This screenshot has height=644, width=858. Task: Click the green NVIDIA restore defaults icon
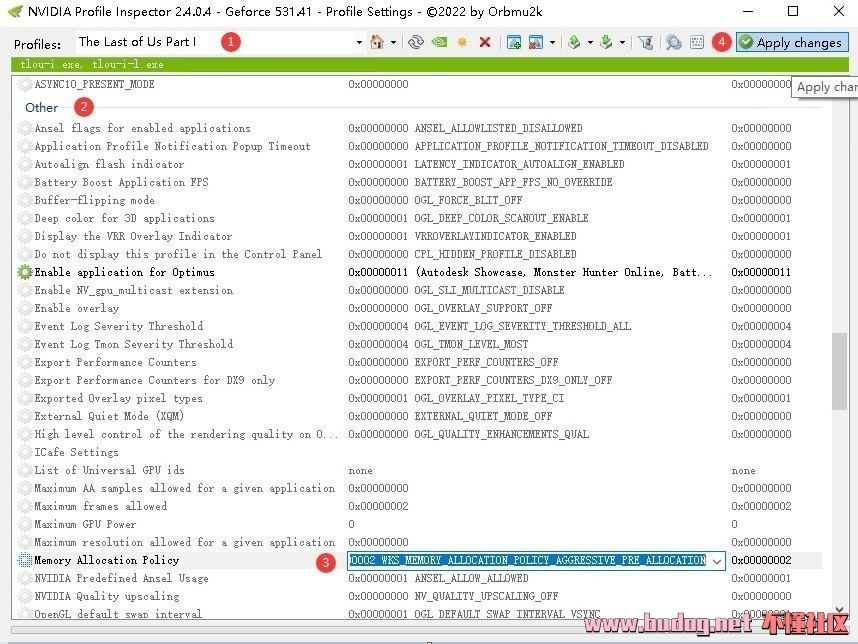(x=438, y=43)
